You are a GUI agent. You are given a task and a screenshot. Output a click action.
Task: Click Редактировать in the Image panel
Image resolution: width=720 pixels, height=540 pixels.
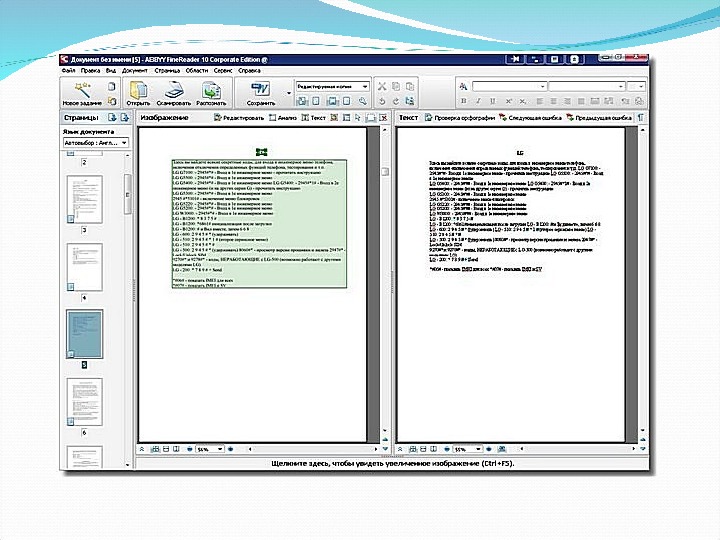(x=239, y=118)
